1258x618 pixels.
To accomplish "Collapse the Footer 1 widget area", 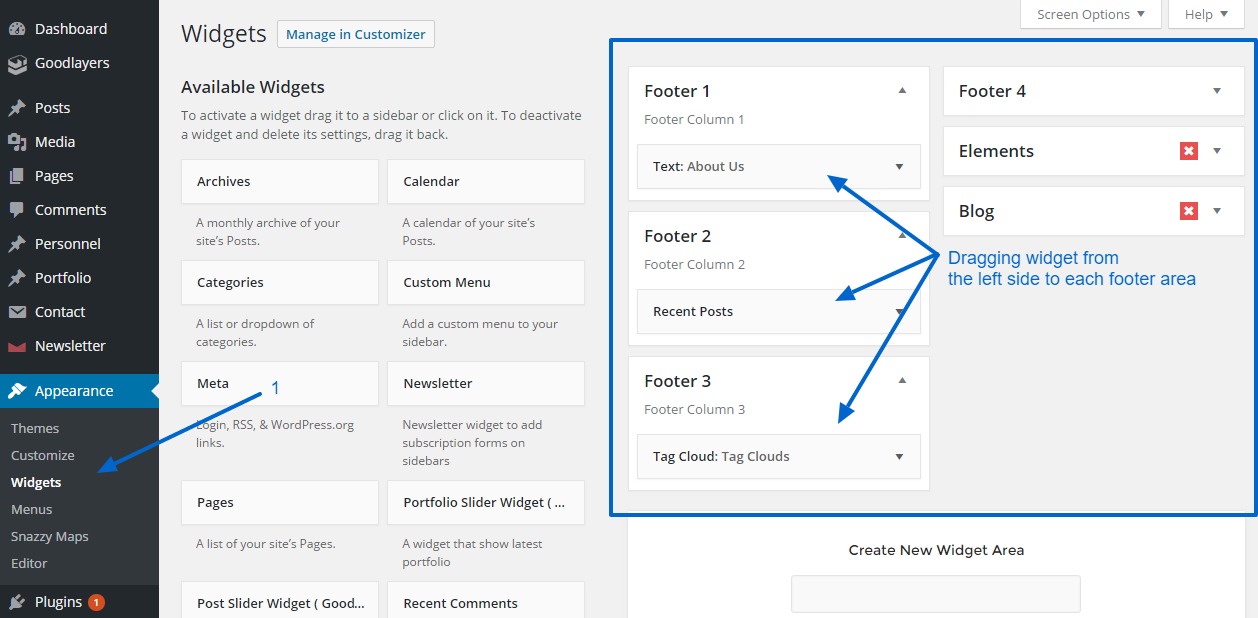I will pyautogui.click(x=902, y=91).
